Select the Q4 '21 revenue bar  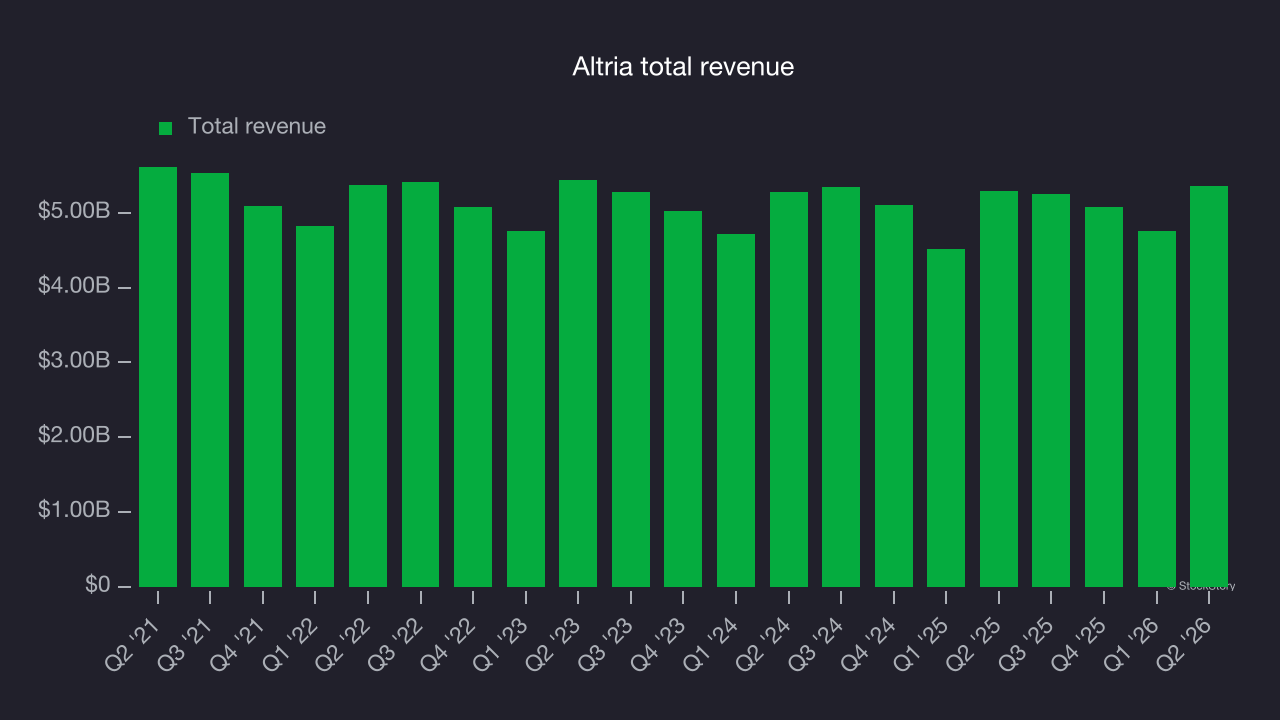263,396
